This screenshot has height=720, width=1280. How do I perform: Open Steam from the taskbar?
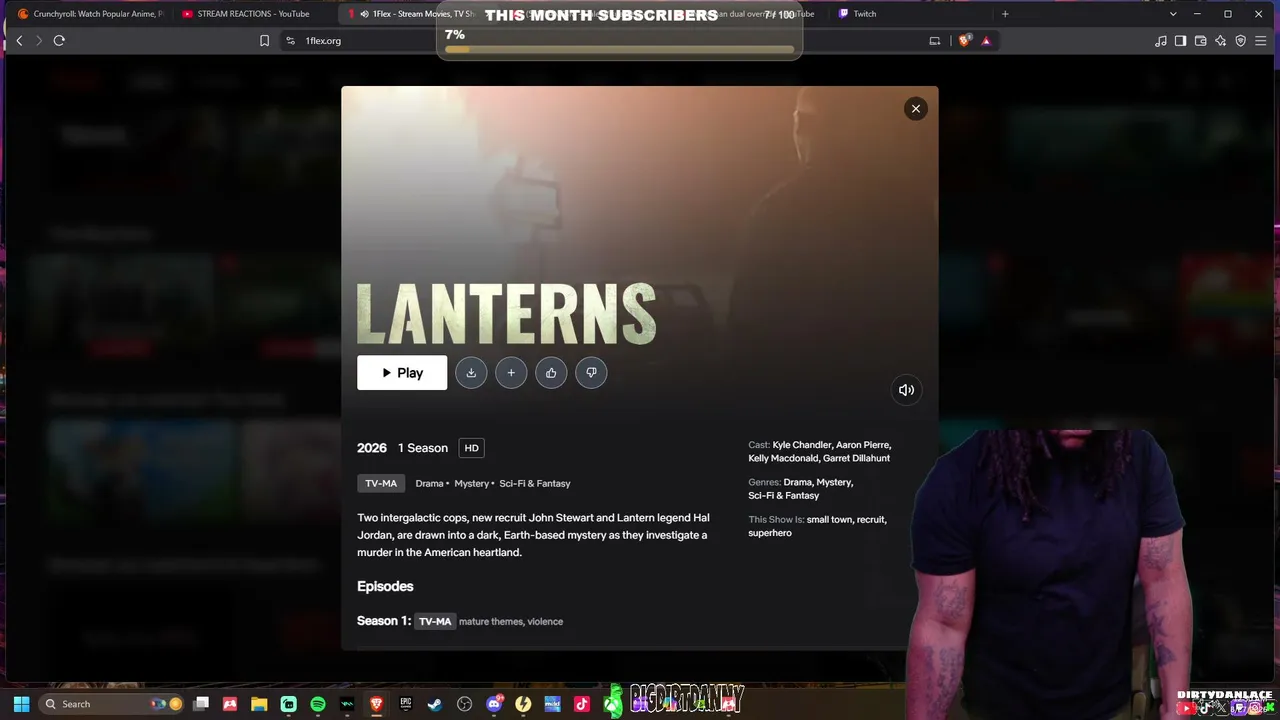click(435, 704)
